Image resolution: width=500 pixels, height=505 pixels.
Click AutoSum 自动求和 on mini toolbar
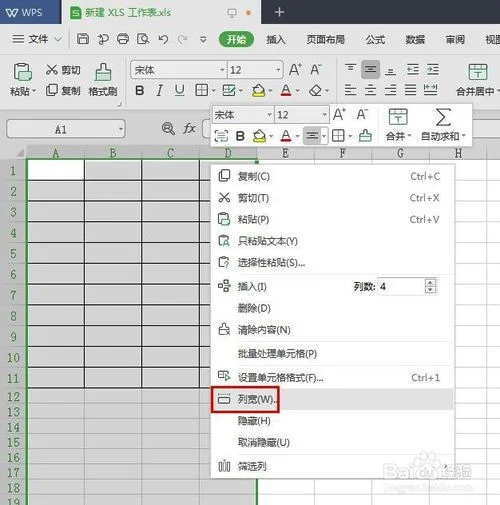point(443,125)
